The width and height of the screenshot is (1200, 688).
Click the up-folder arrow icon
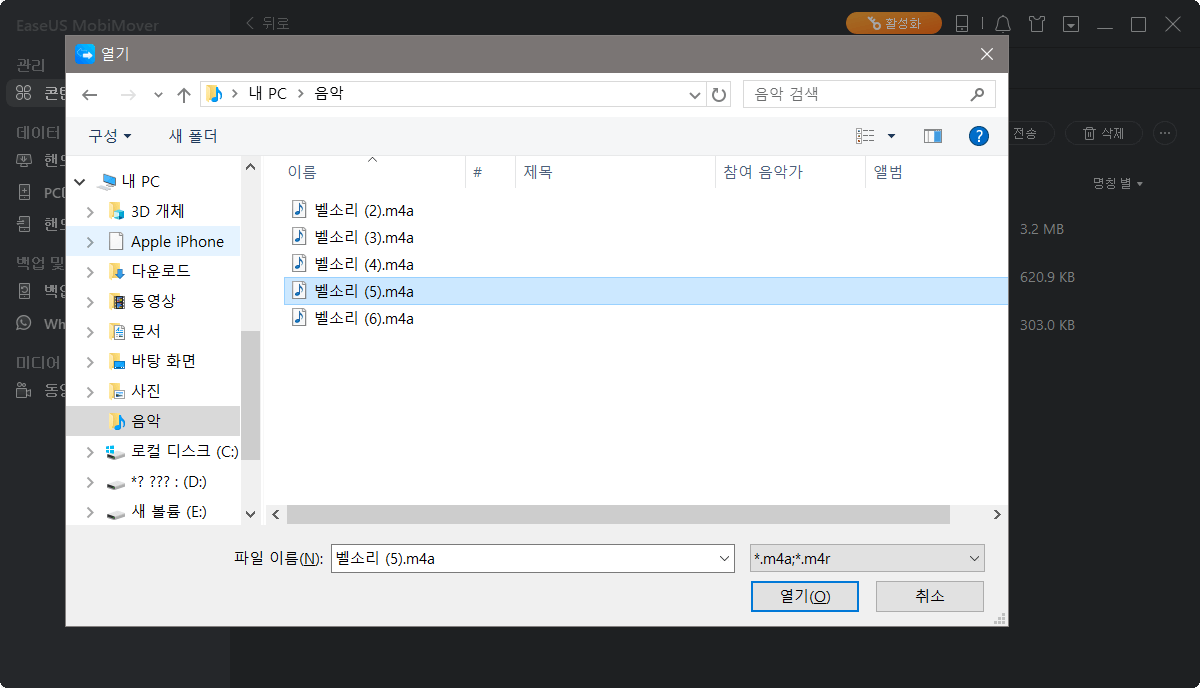183,94
